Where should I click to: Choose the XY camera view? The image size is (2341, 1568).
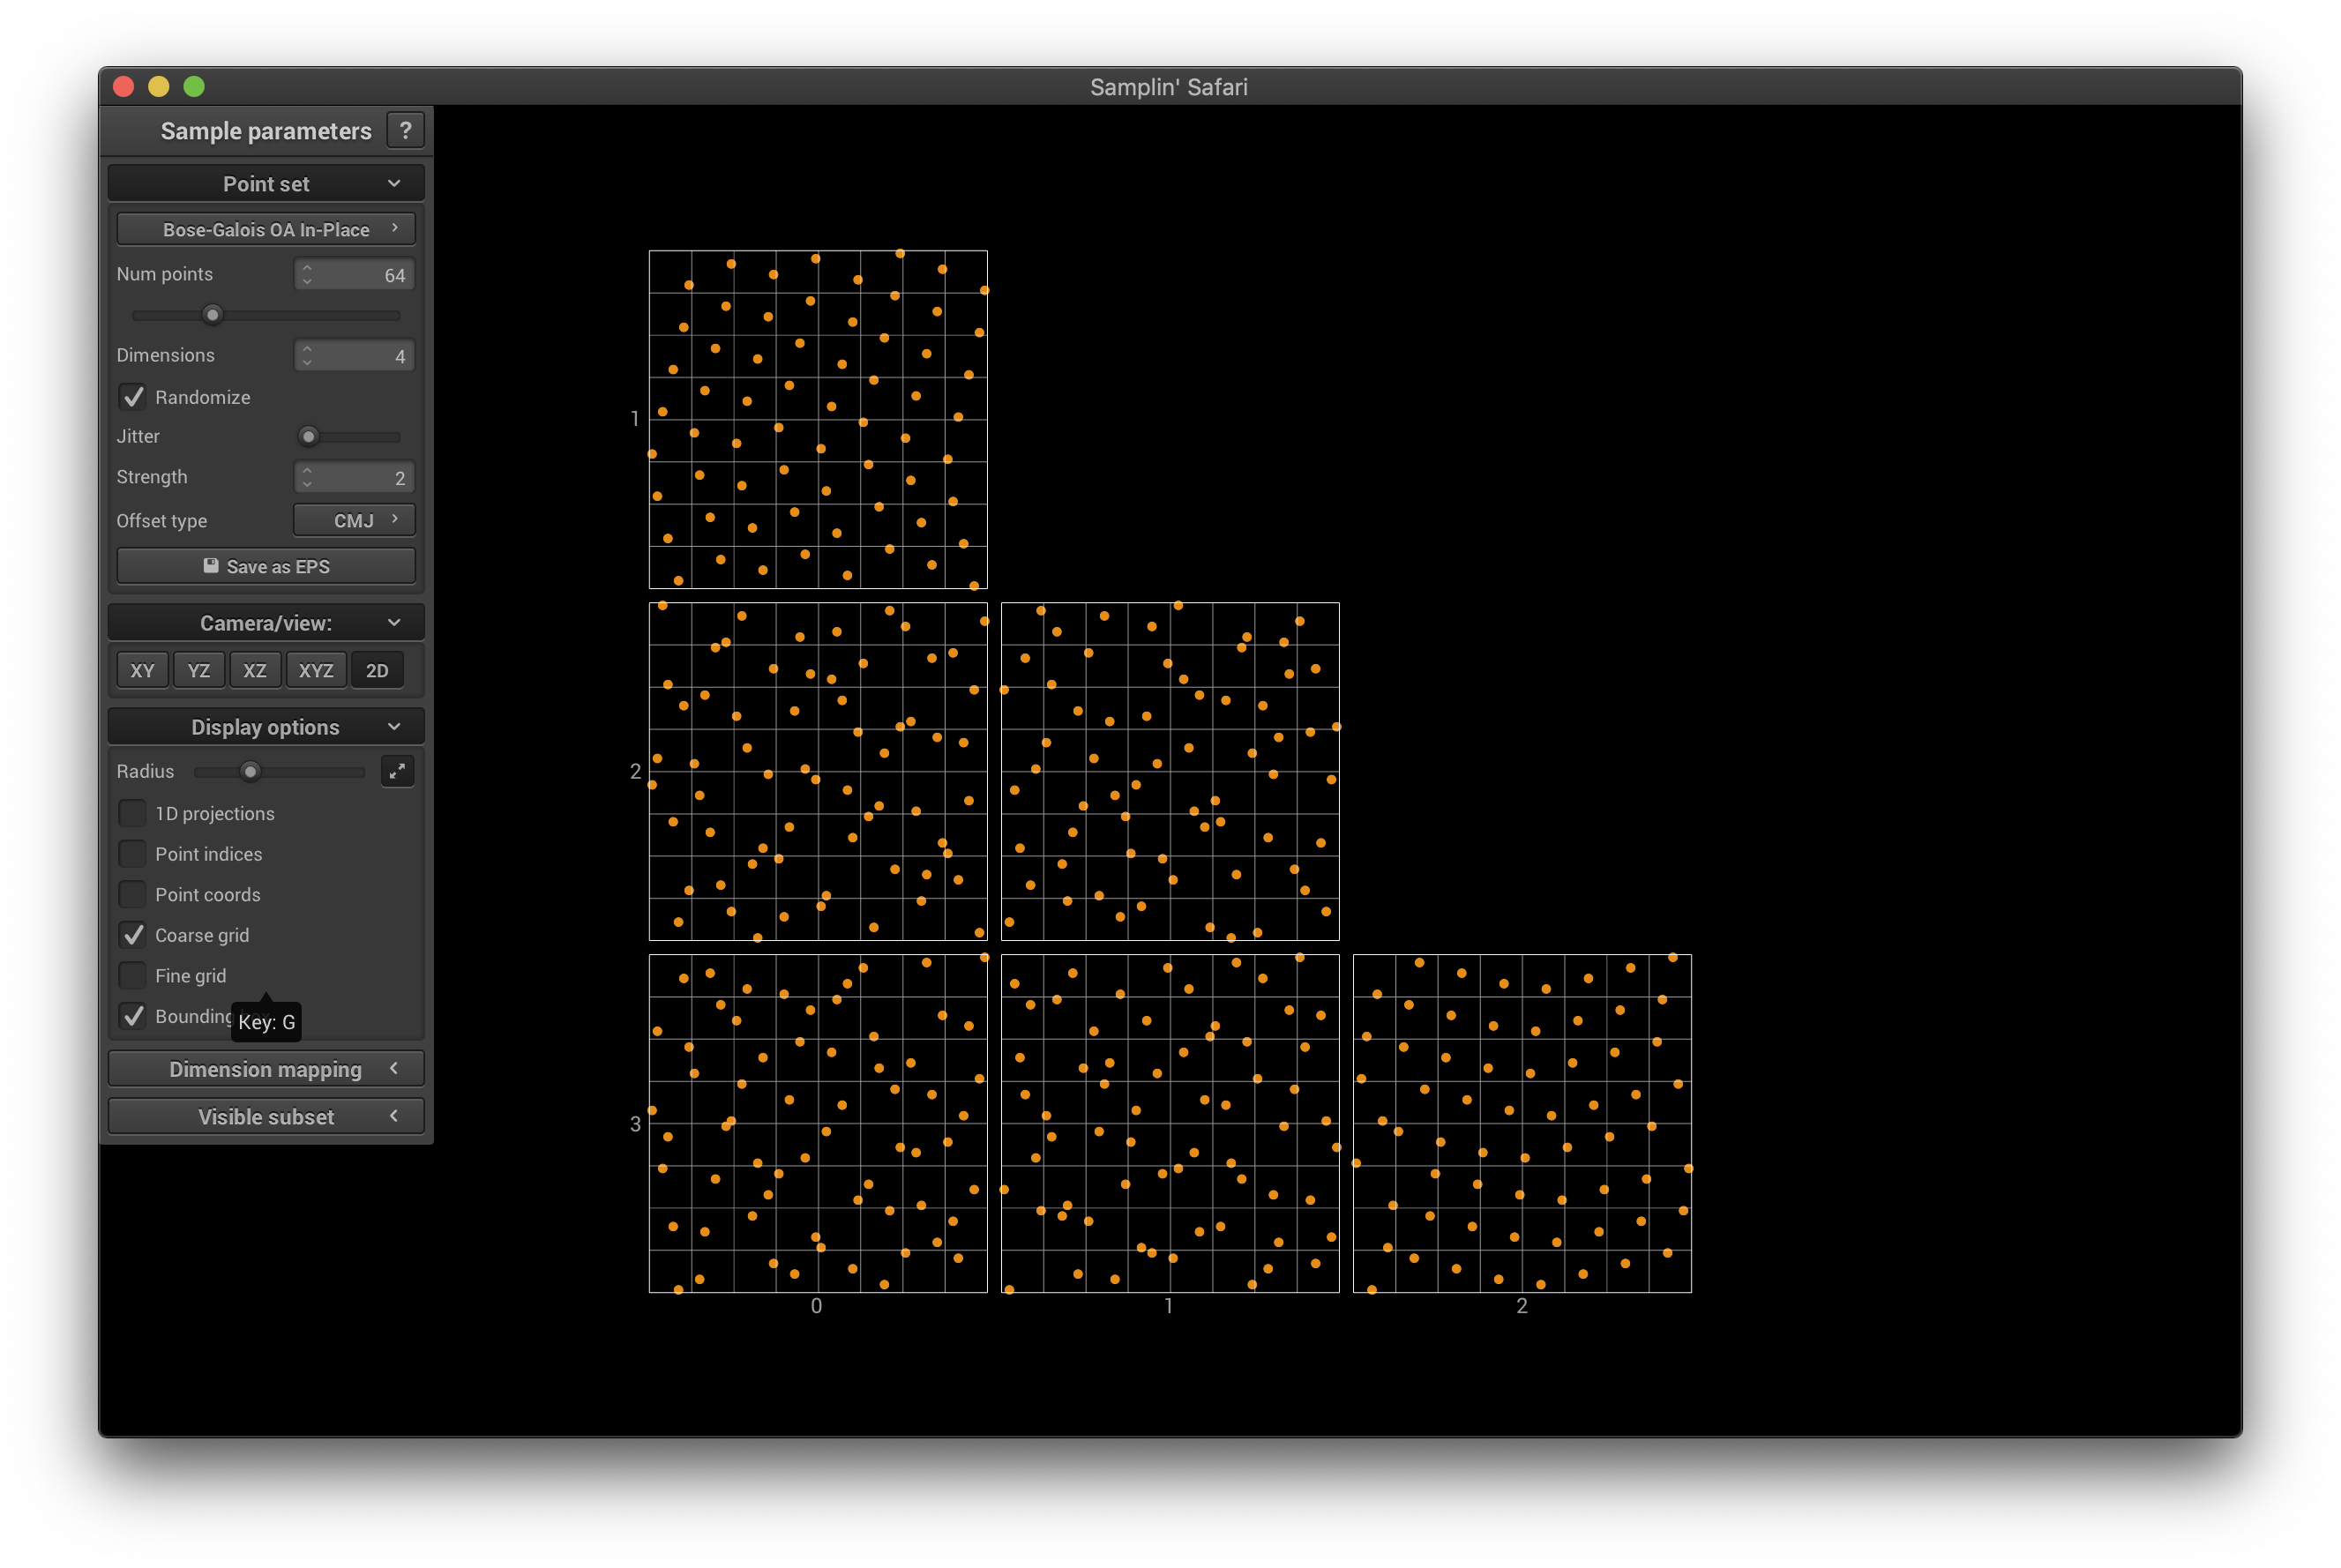[142, 670]
